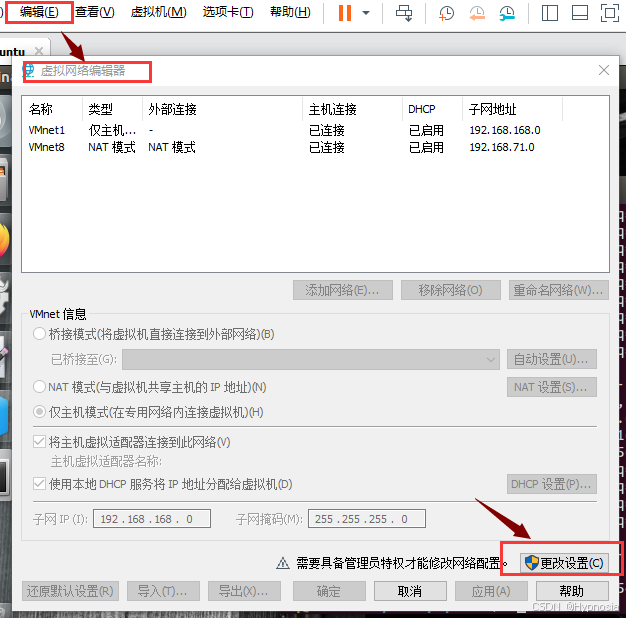Viewport: 626px width, 618px height.
Task: Click the 导入(T)... button
Action: [x=163, y=591]
